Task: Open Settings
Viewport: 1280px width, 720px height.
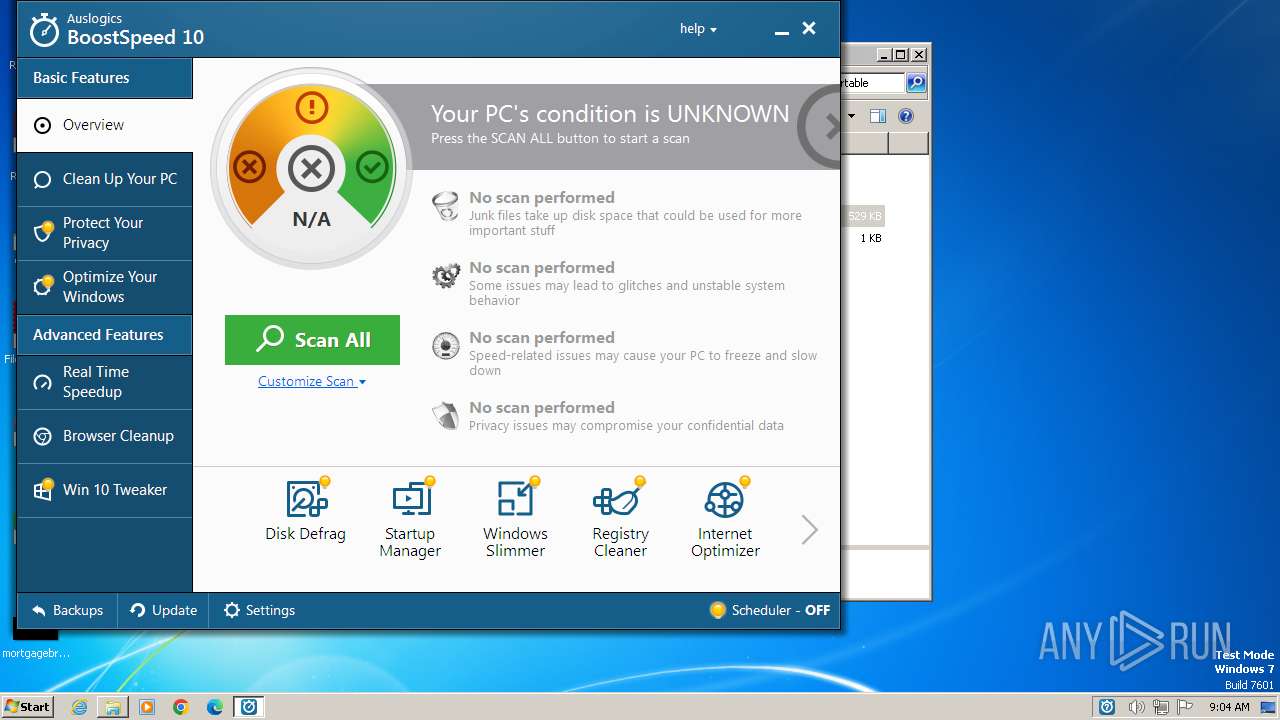Action: [259, 610]
